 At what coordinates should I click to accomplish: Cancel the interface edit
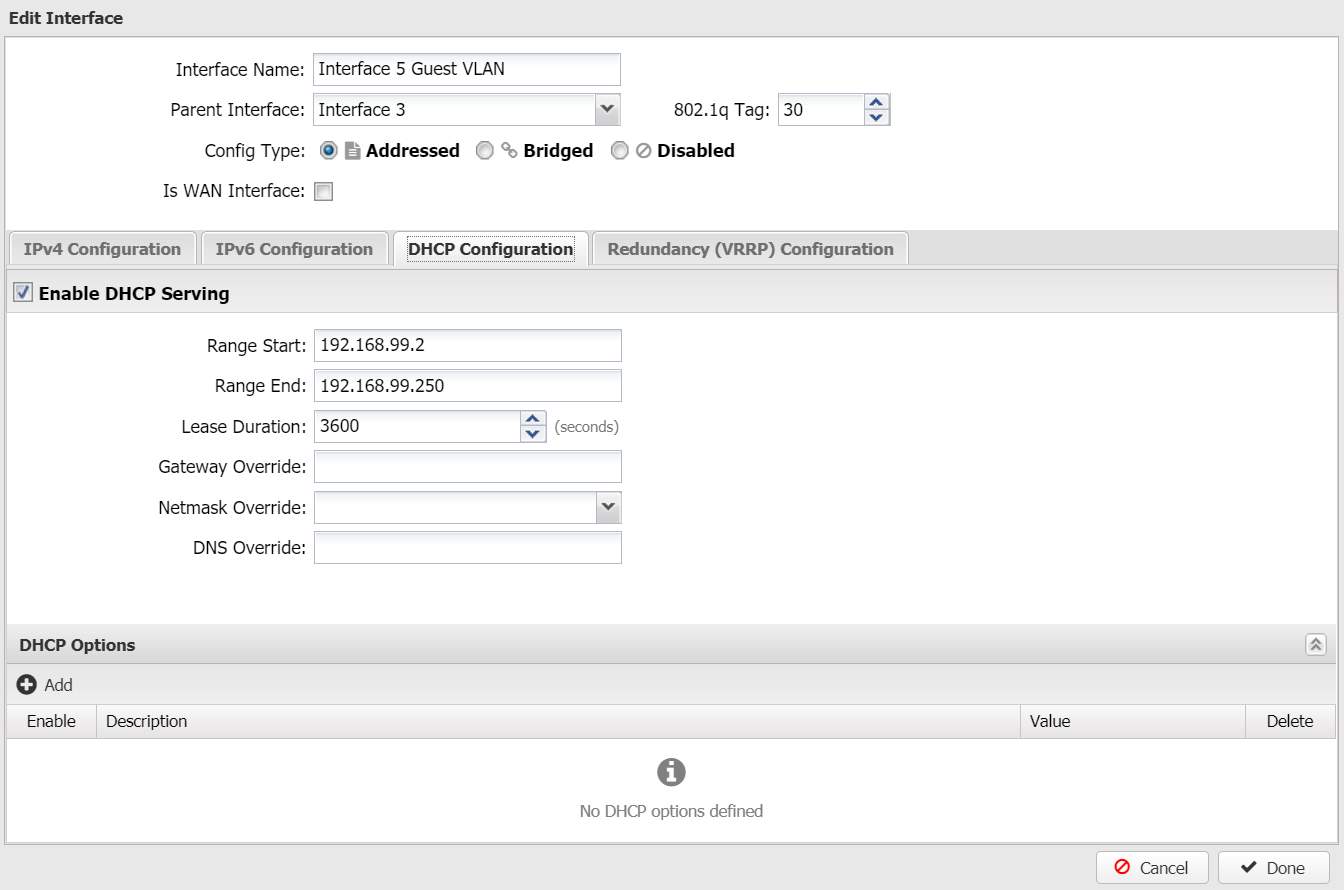1152,868
